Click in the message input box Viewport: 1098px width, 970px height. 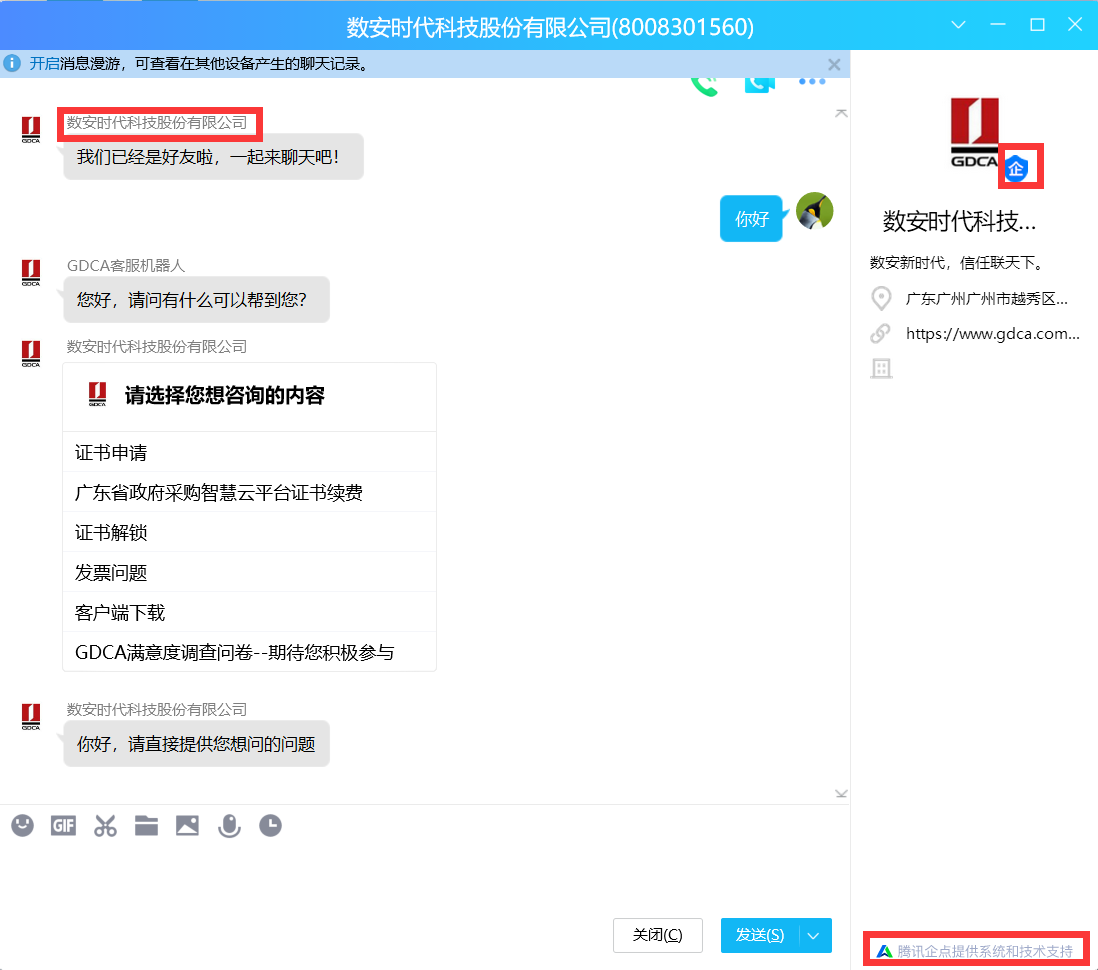pos(424,879)
